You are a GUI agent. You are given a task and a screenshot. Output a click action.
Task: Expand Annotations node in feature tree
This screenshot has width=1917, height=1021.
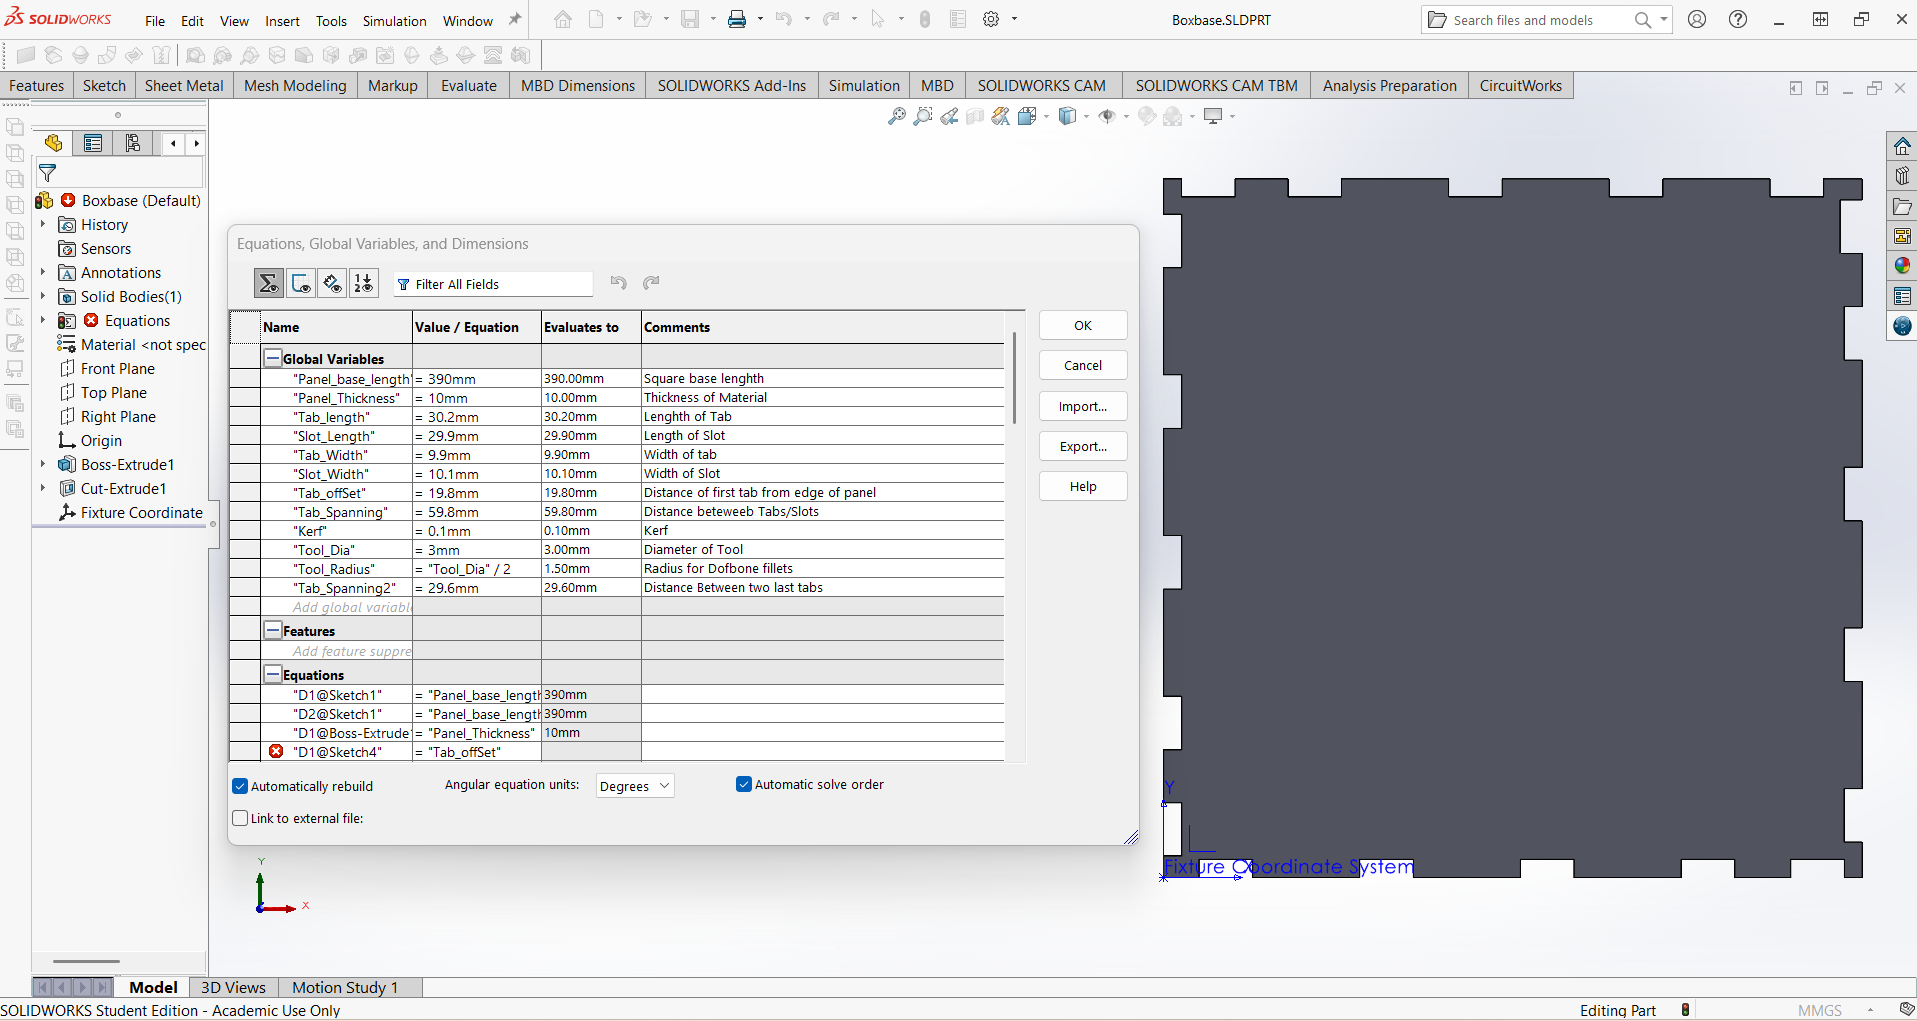(43, 272)
